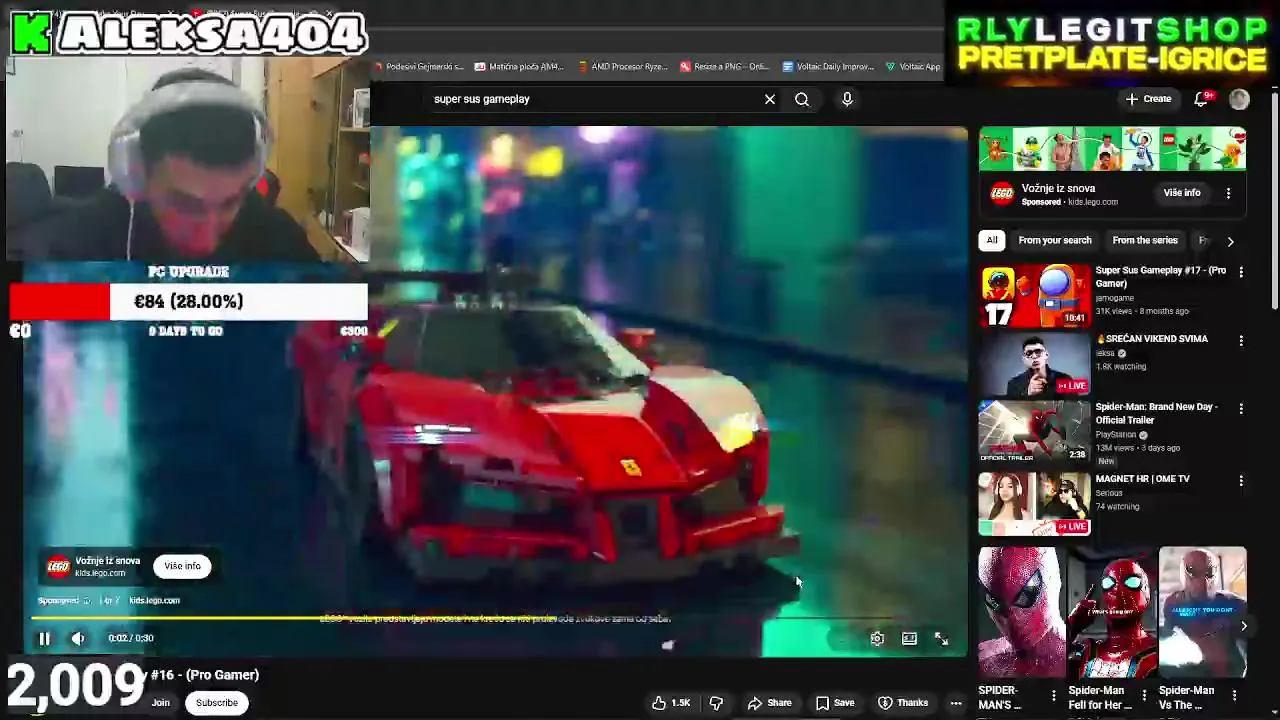
Task: Click 'jamogame' channel name under Gameplay #17
Action: [x=1115, y=298]
